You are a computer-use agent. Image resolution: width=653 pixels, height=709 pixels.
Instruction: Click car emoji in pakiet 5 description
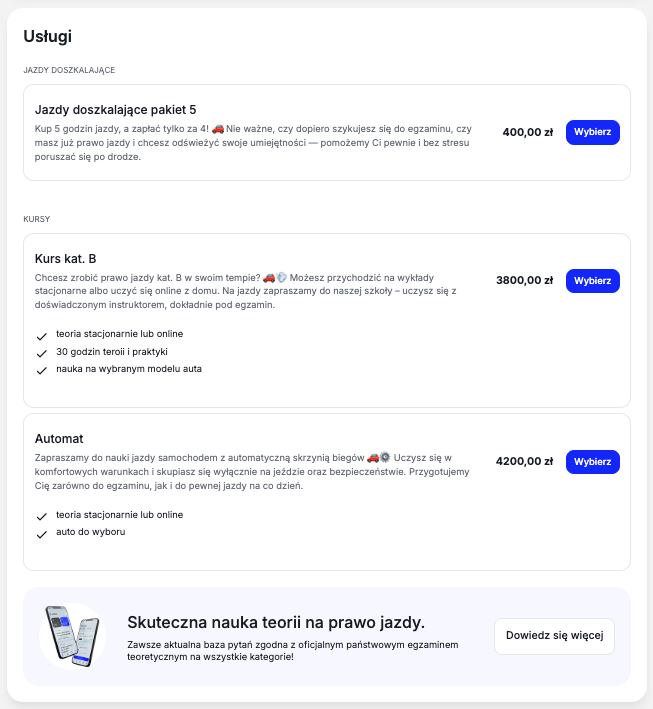pyautogui.click(x=218, y=129)
